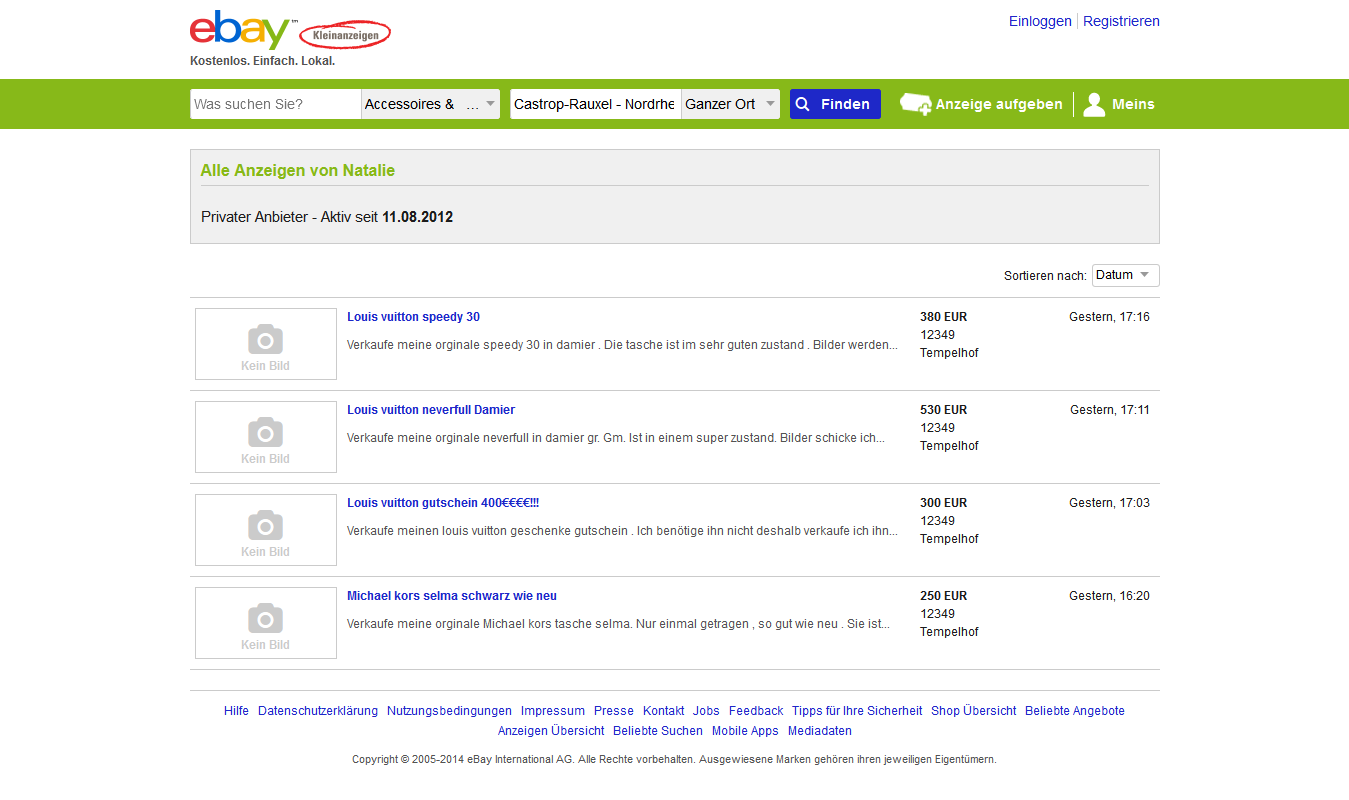This screenshot has width=1349, height=800.
Task: Open the Anzeigen Übersicht footer link
Action: (x=551, y=731)
